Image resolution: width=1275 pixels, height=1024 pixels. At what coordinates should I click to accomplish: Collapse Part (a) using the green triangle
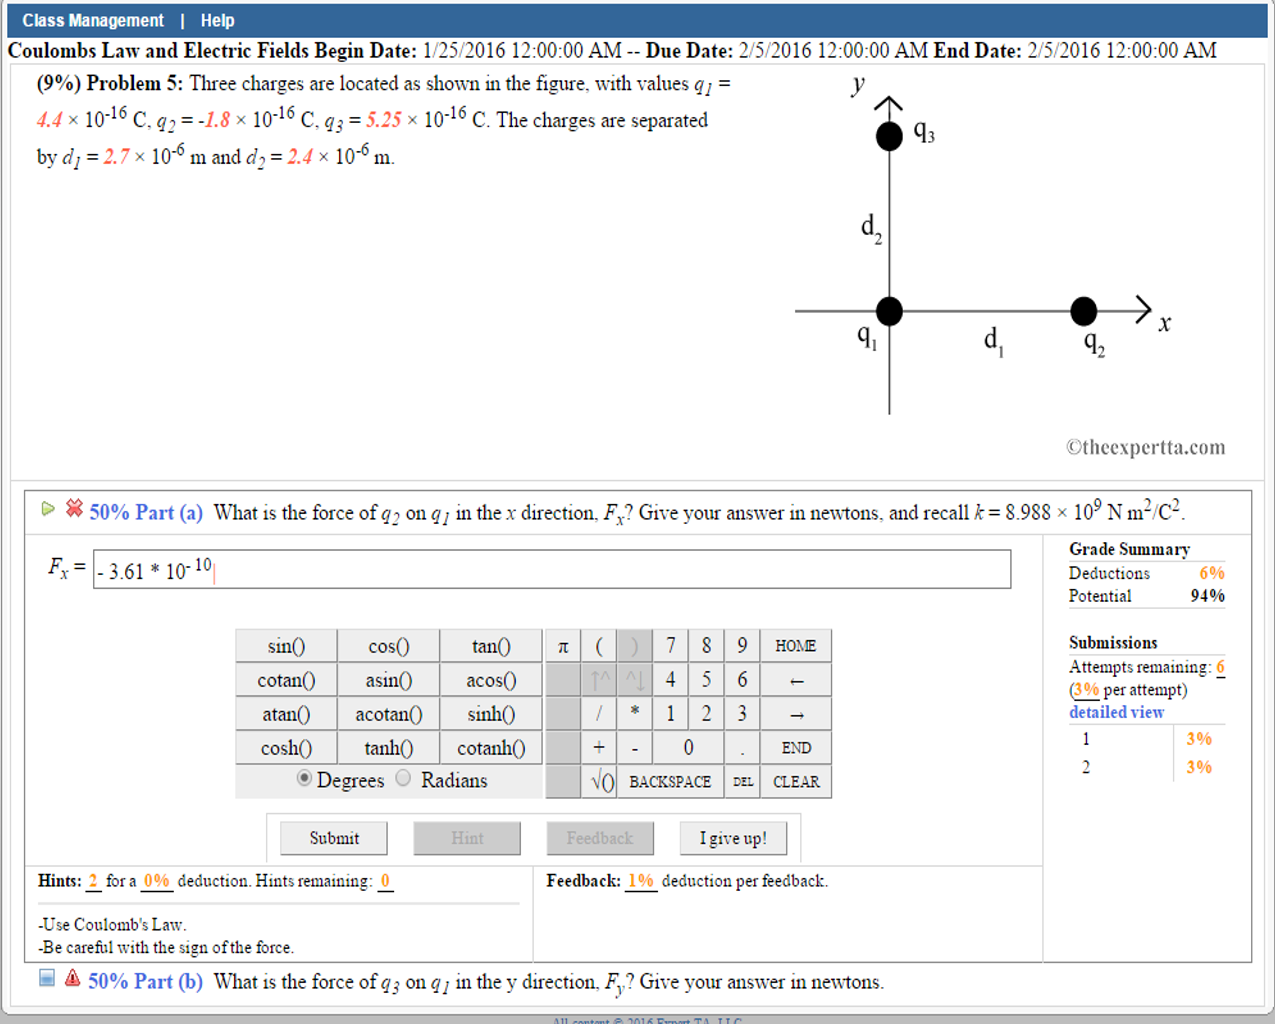(x=48, y=509)
